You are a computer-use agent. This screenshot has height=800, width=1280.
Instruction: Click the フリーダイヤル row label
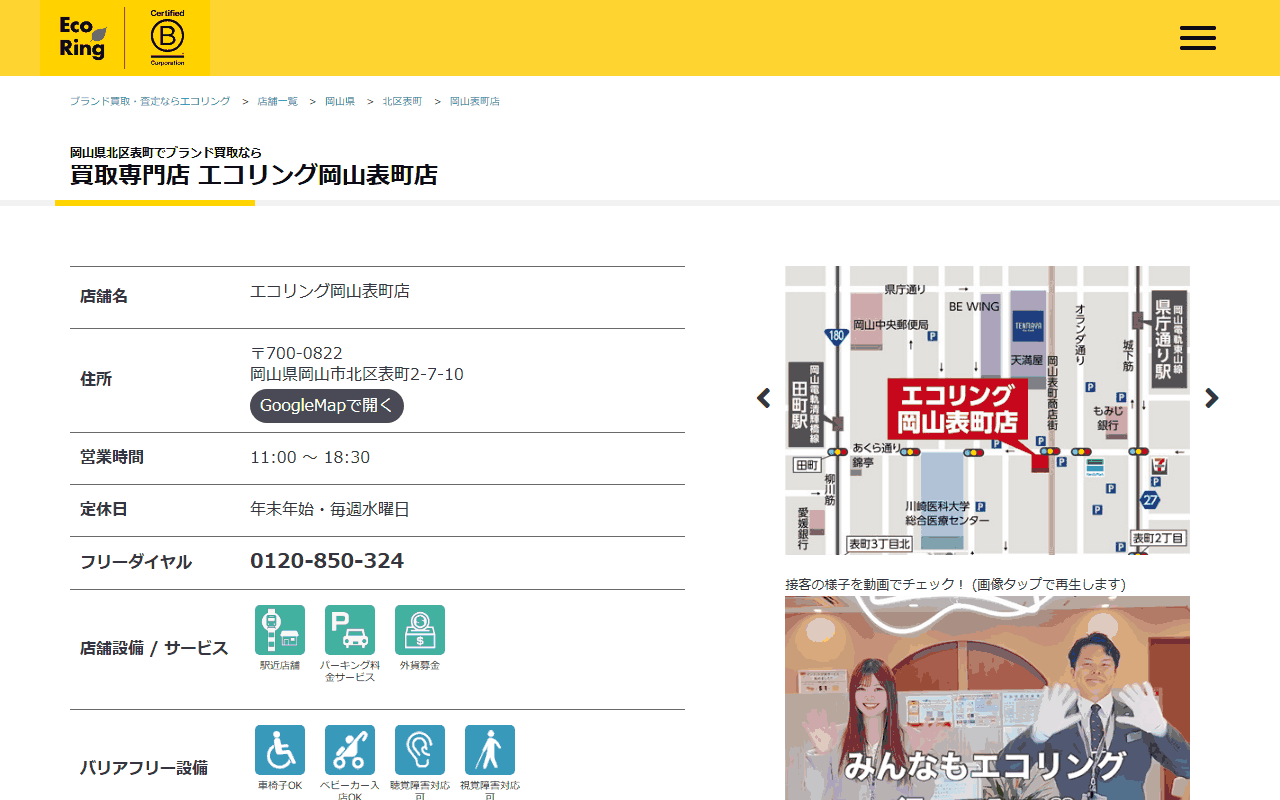point(136,562)
